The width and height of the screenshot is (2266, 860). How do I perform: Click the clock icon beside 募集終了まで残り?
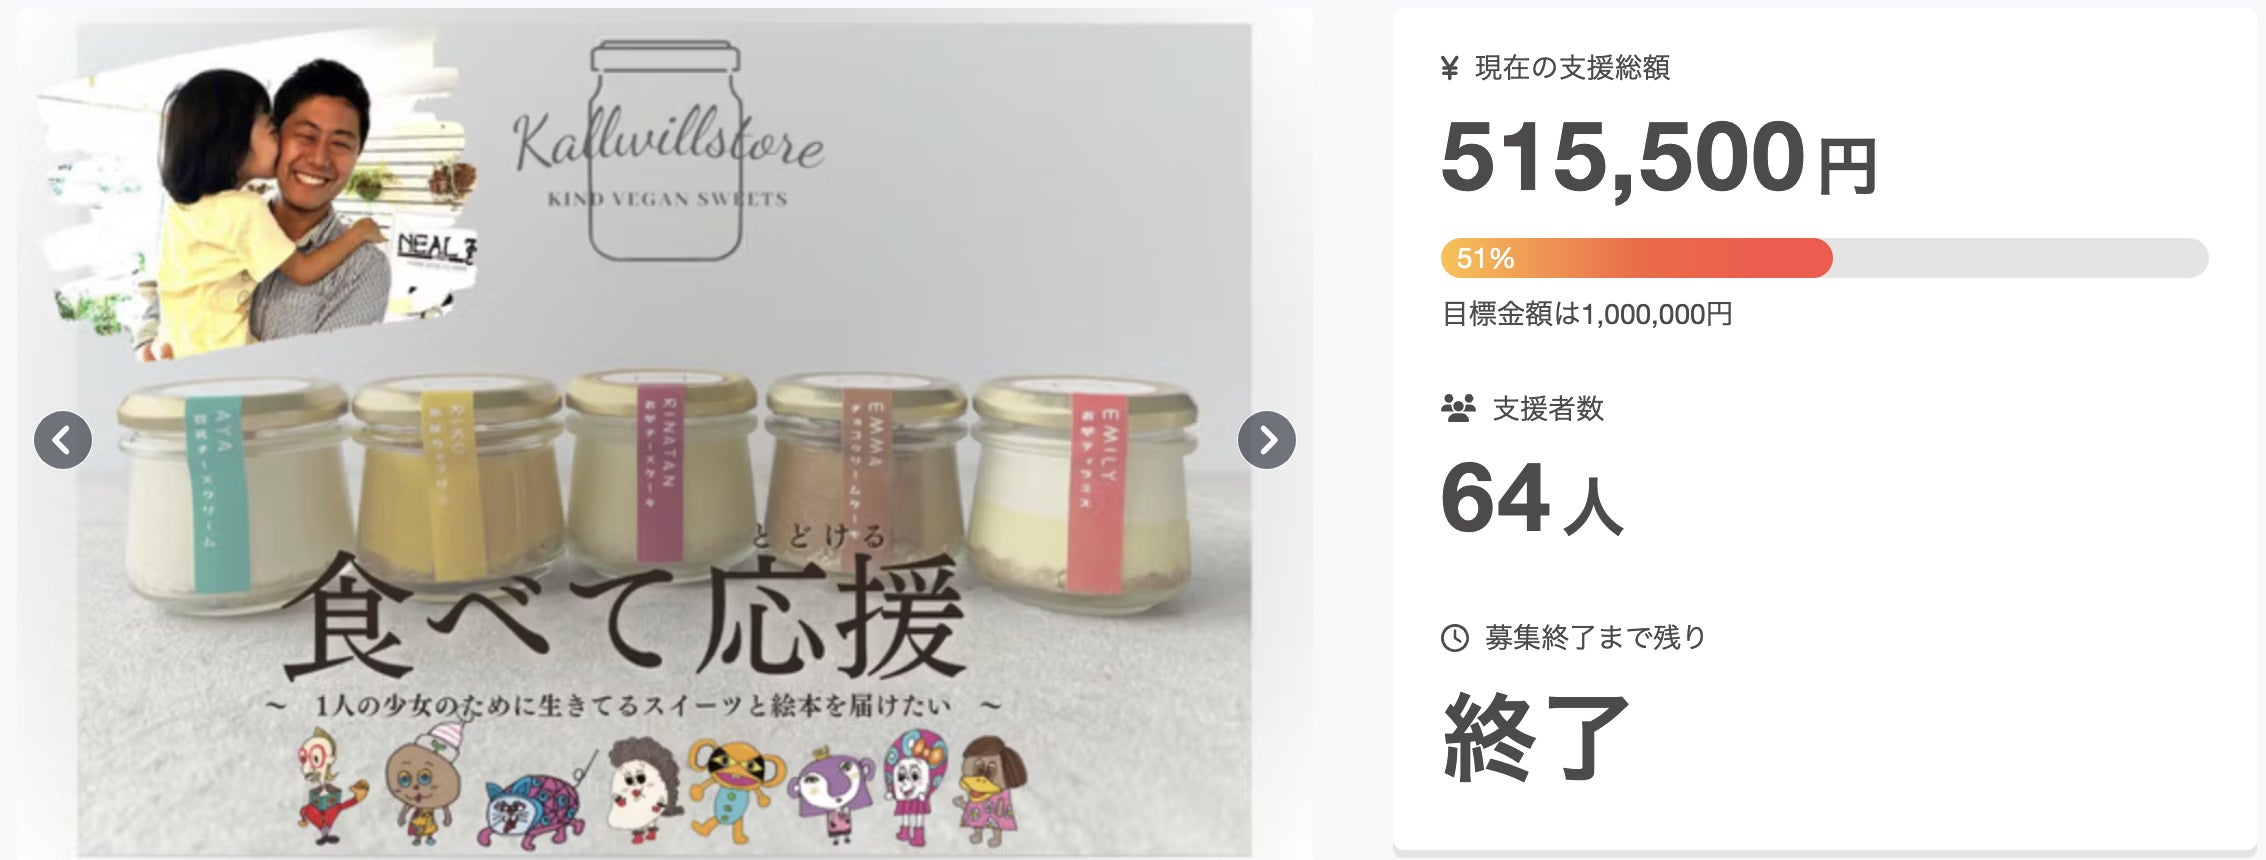(1454, 638)
